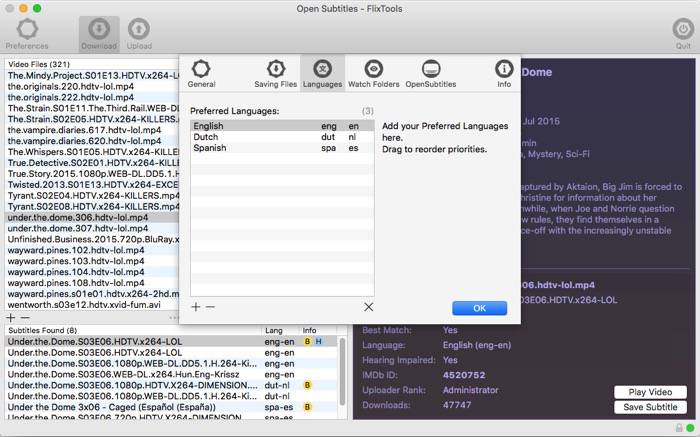The width and height of the screenshot is (700, 437).
Task: Select the.vampire.diaries.617.hdtv-lol.mp4 file
Action: tap(92, 130)
